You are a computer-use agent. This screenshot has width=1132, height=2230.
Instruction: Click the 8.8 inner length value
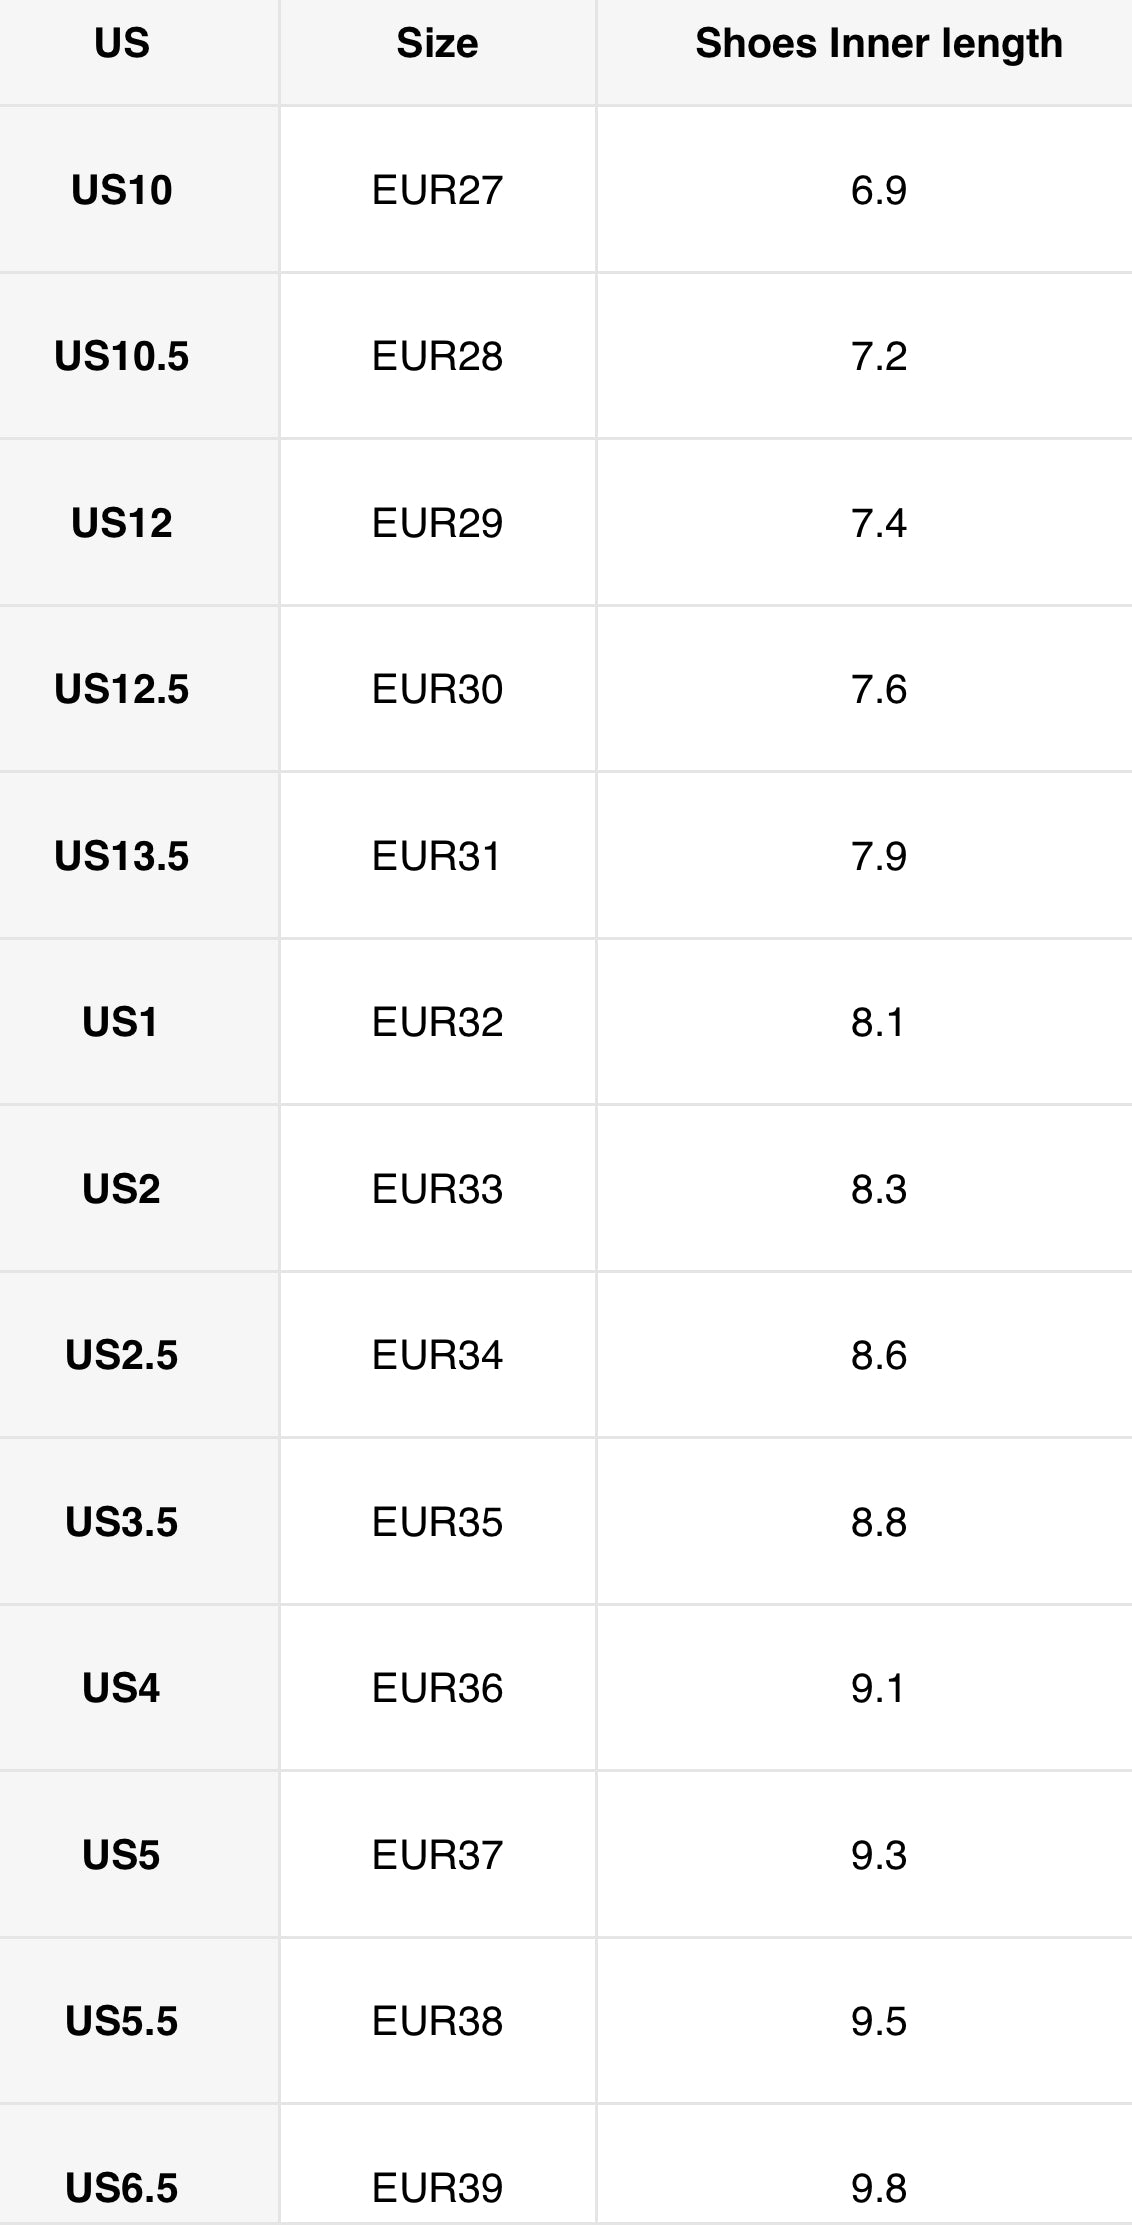(x=878, y=1523)
